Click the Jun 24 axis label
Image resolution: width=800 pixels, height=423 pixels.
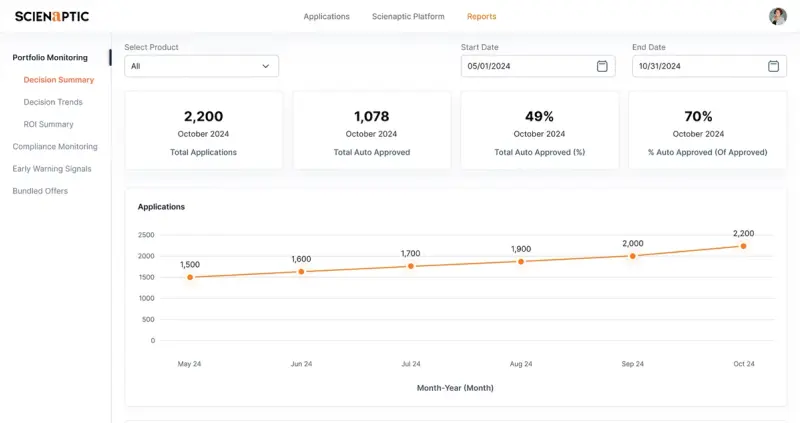pos(301,364)
